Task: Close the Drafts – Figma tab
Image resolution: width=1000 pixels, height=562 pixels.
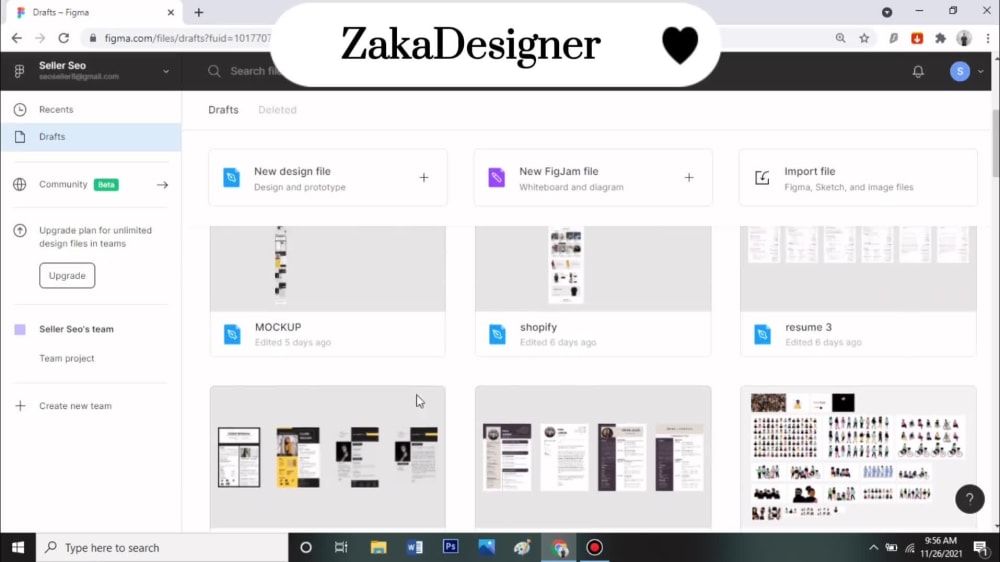Action: (x=171, y=12)
